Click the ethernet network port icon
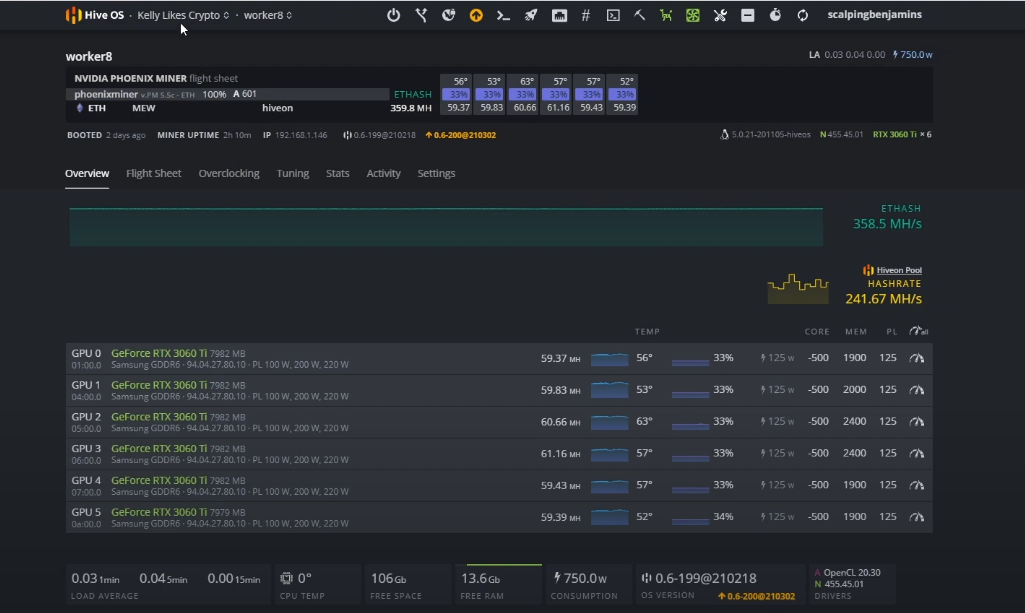The image size is (1025, 613). point(560,15)
